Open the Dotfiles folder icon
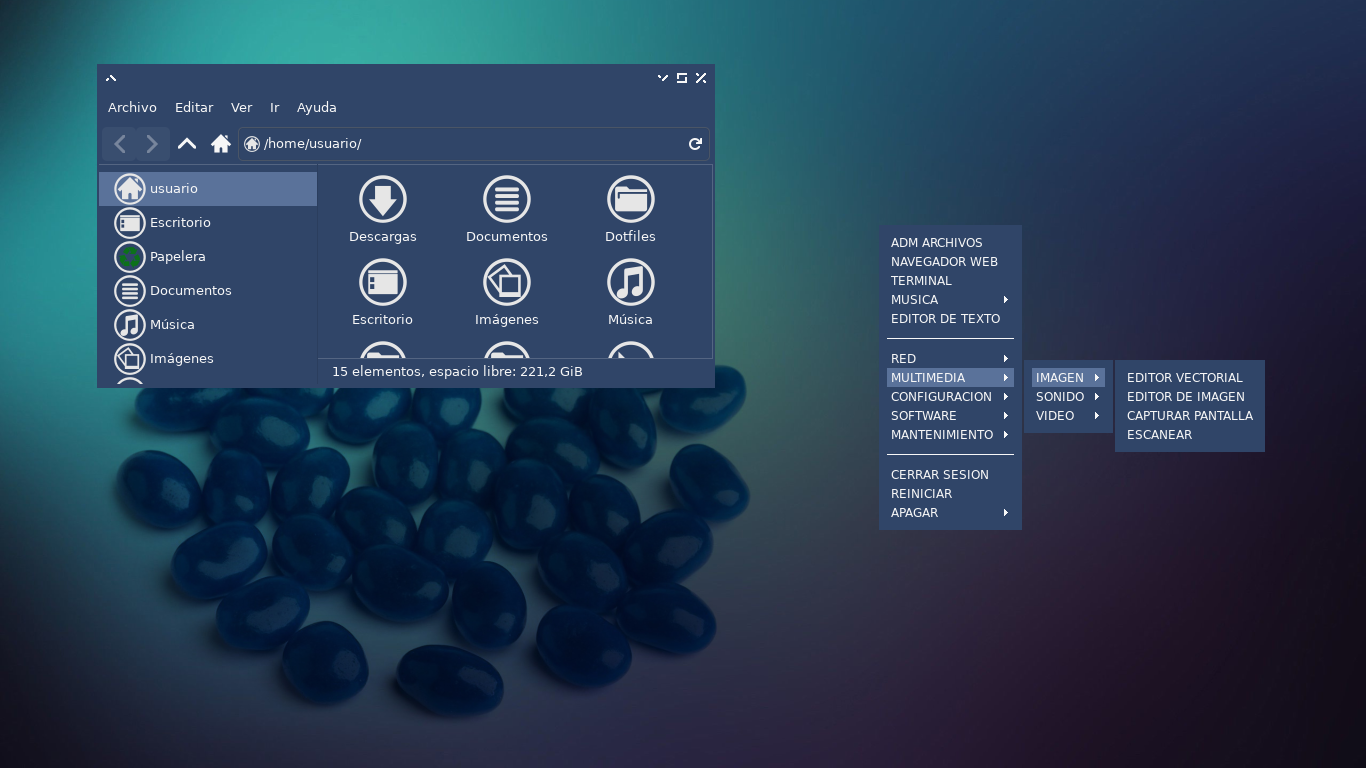 [631, 198]
